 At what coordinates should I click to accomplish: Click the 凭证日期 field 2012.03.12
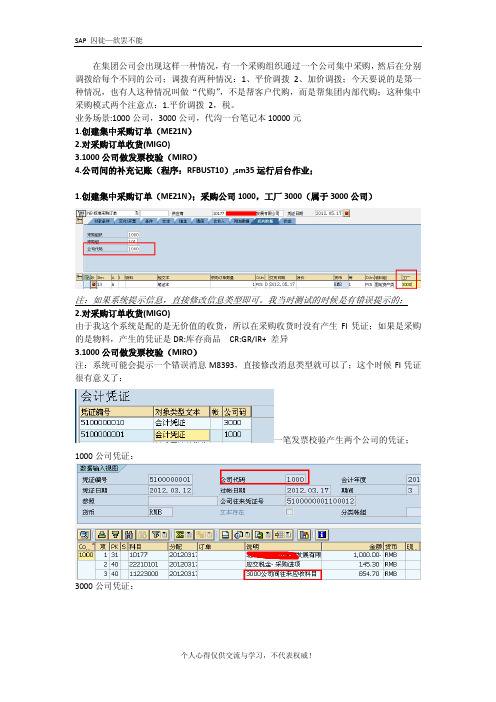pyautogui.click(x=170, y=490)
